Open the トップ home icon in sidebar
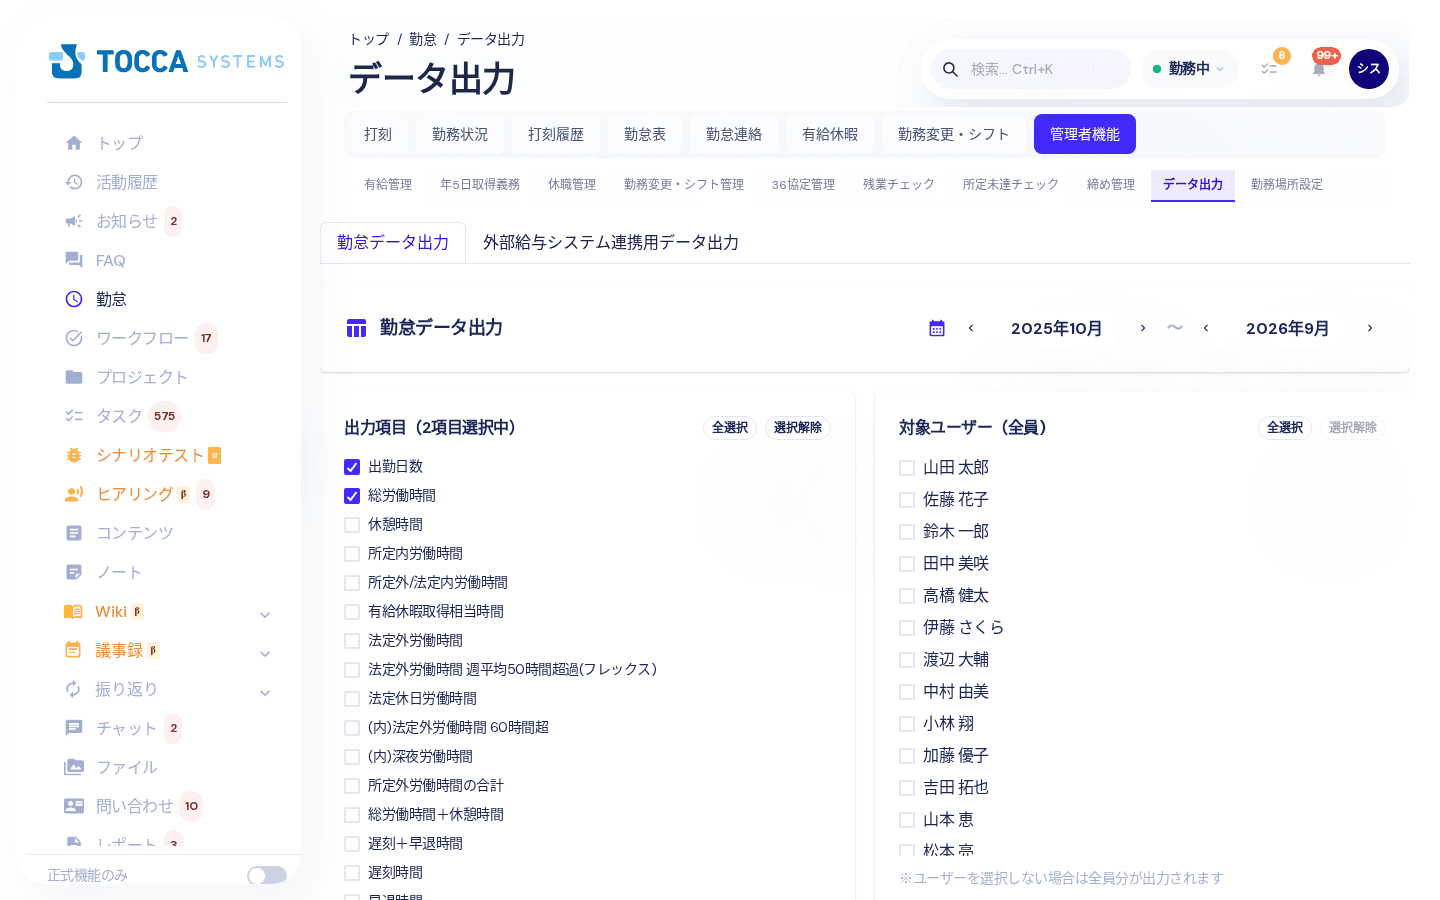Screen dimensions: 1440x900 (74, 143)
